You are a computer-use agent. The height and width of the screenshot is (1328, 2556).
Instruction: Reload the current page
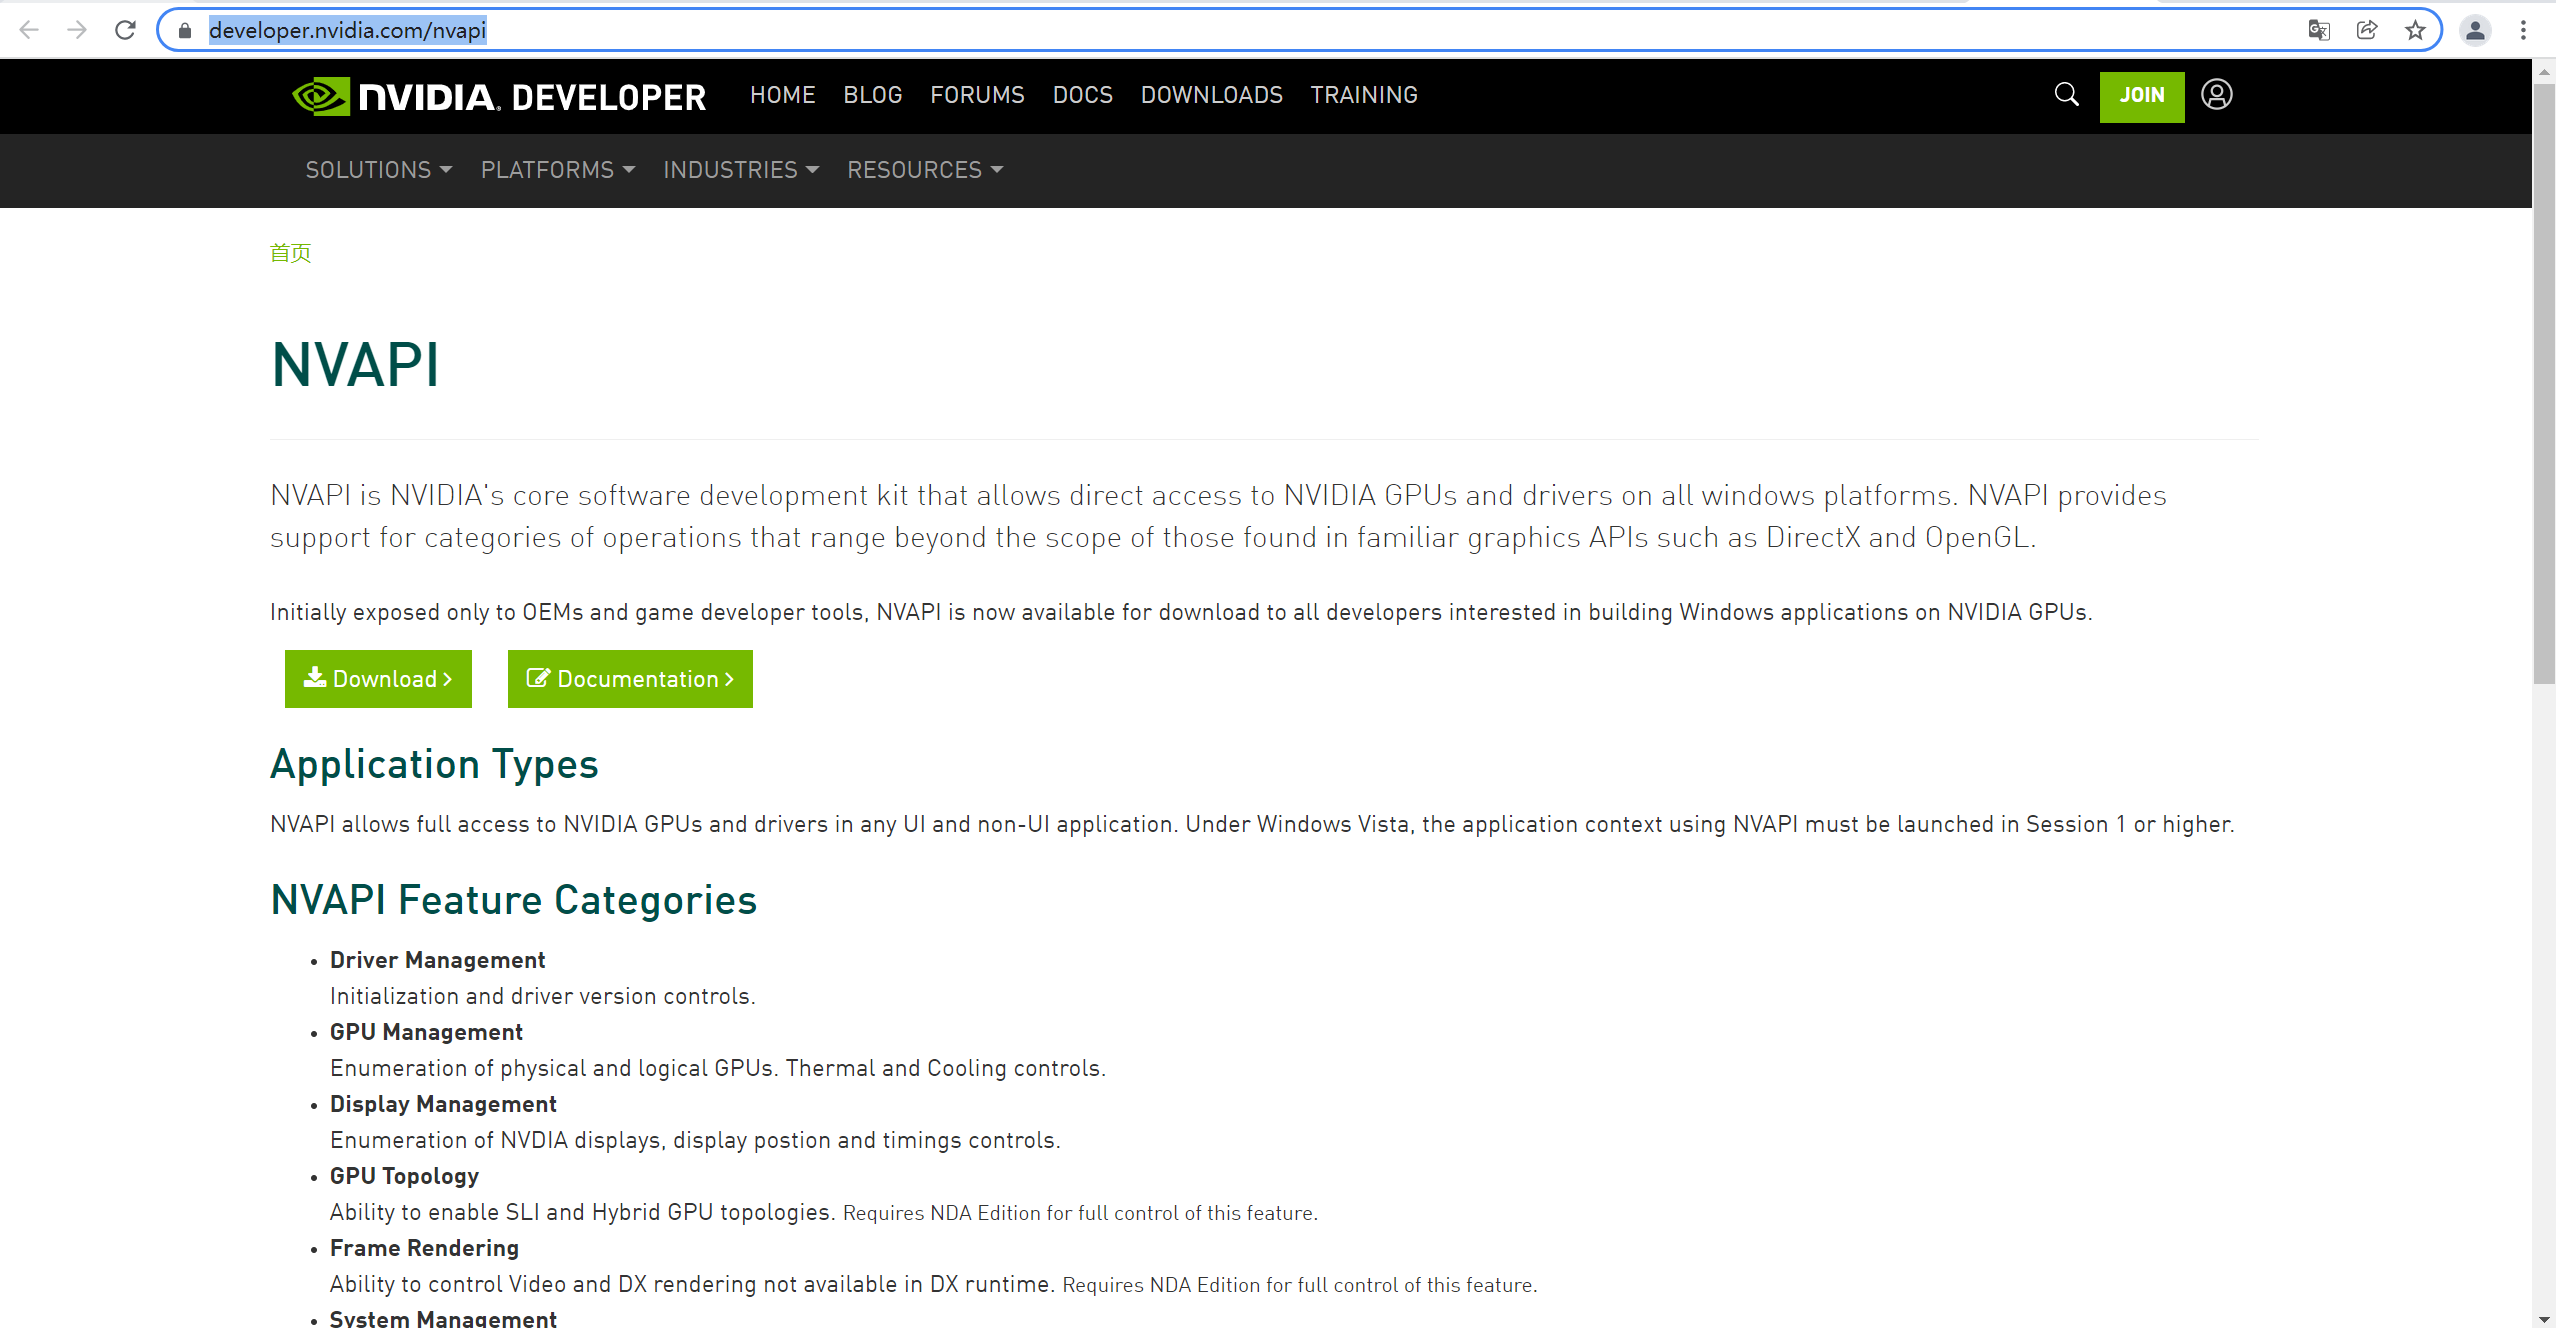tap(126, 29)
